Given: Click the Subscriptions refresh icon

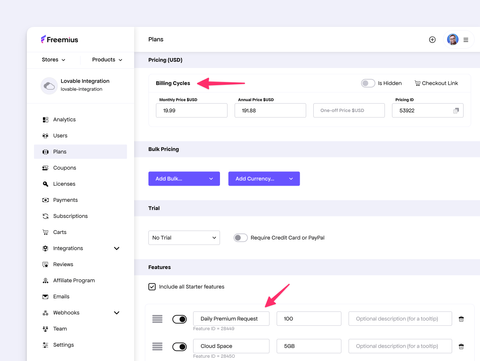Looking at the screenshot, I should pos(45,216).
